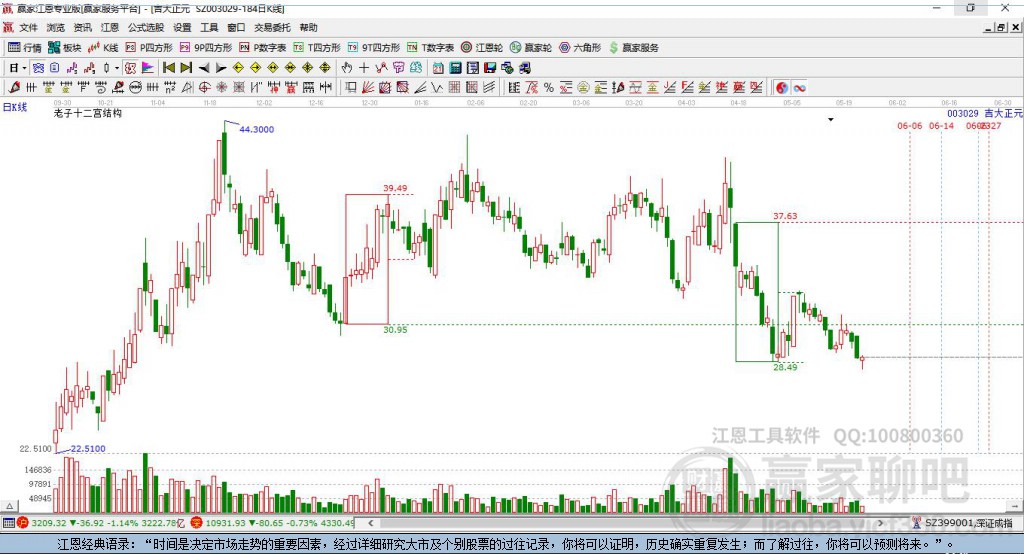Click the red-blue yin-yang icon
The image size is (1024, 554).
(782, 88)
